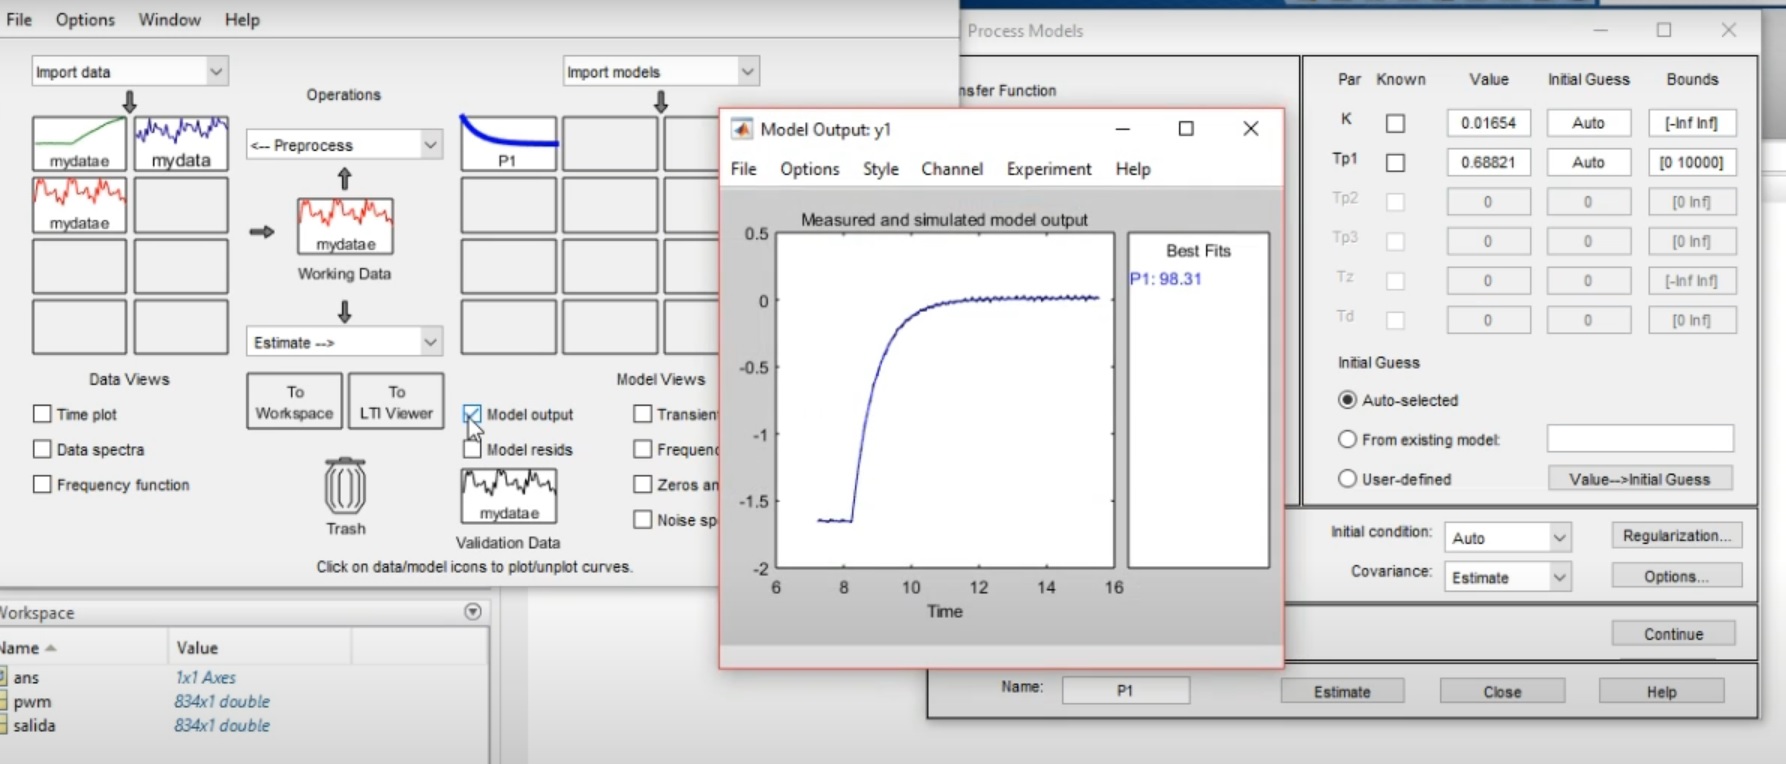Click the Name field containing P1
The image size is (1786, 764).
1125,691
